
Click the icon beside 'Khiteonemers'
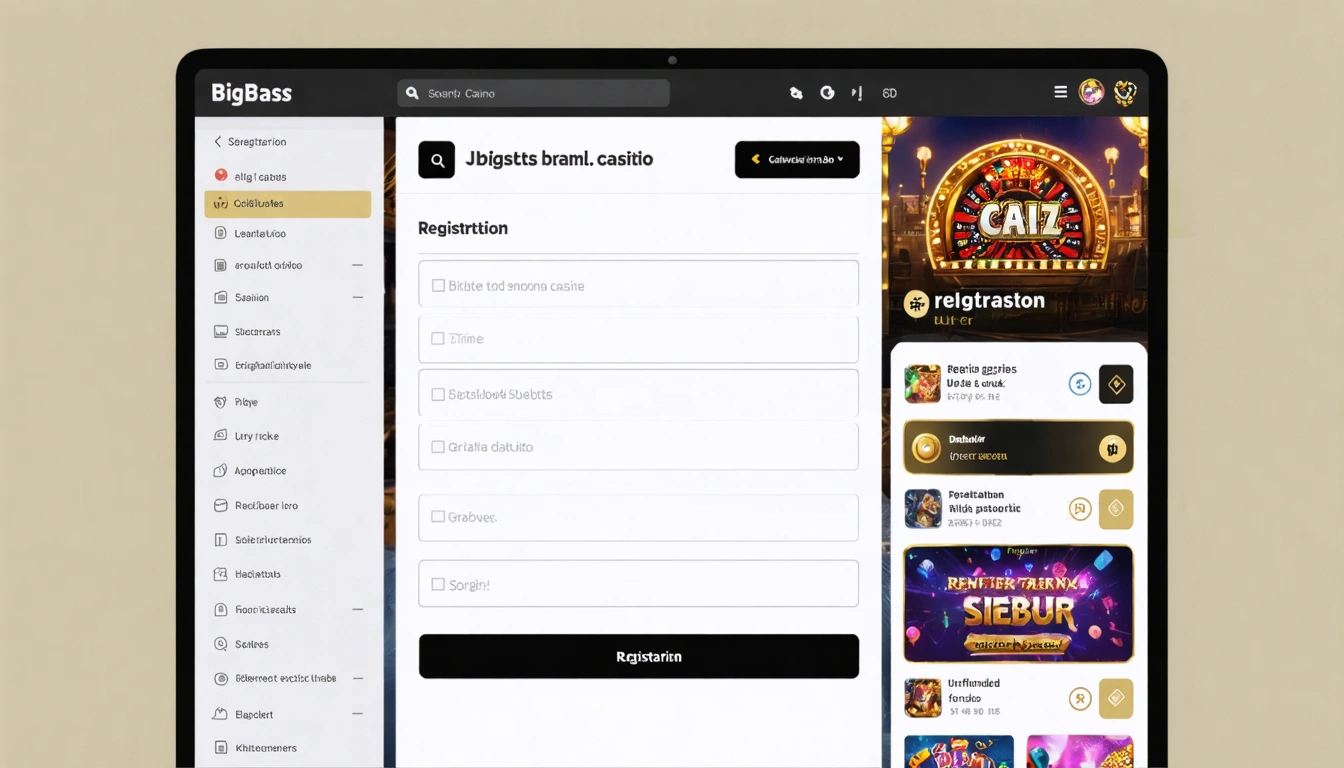tap(221, 748)
